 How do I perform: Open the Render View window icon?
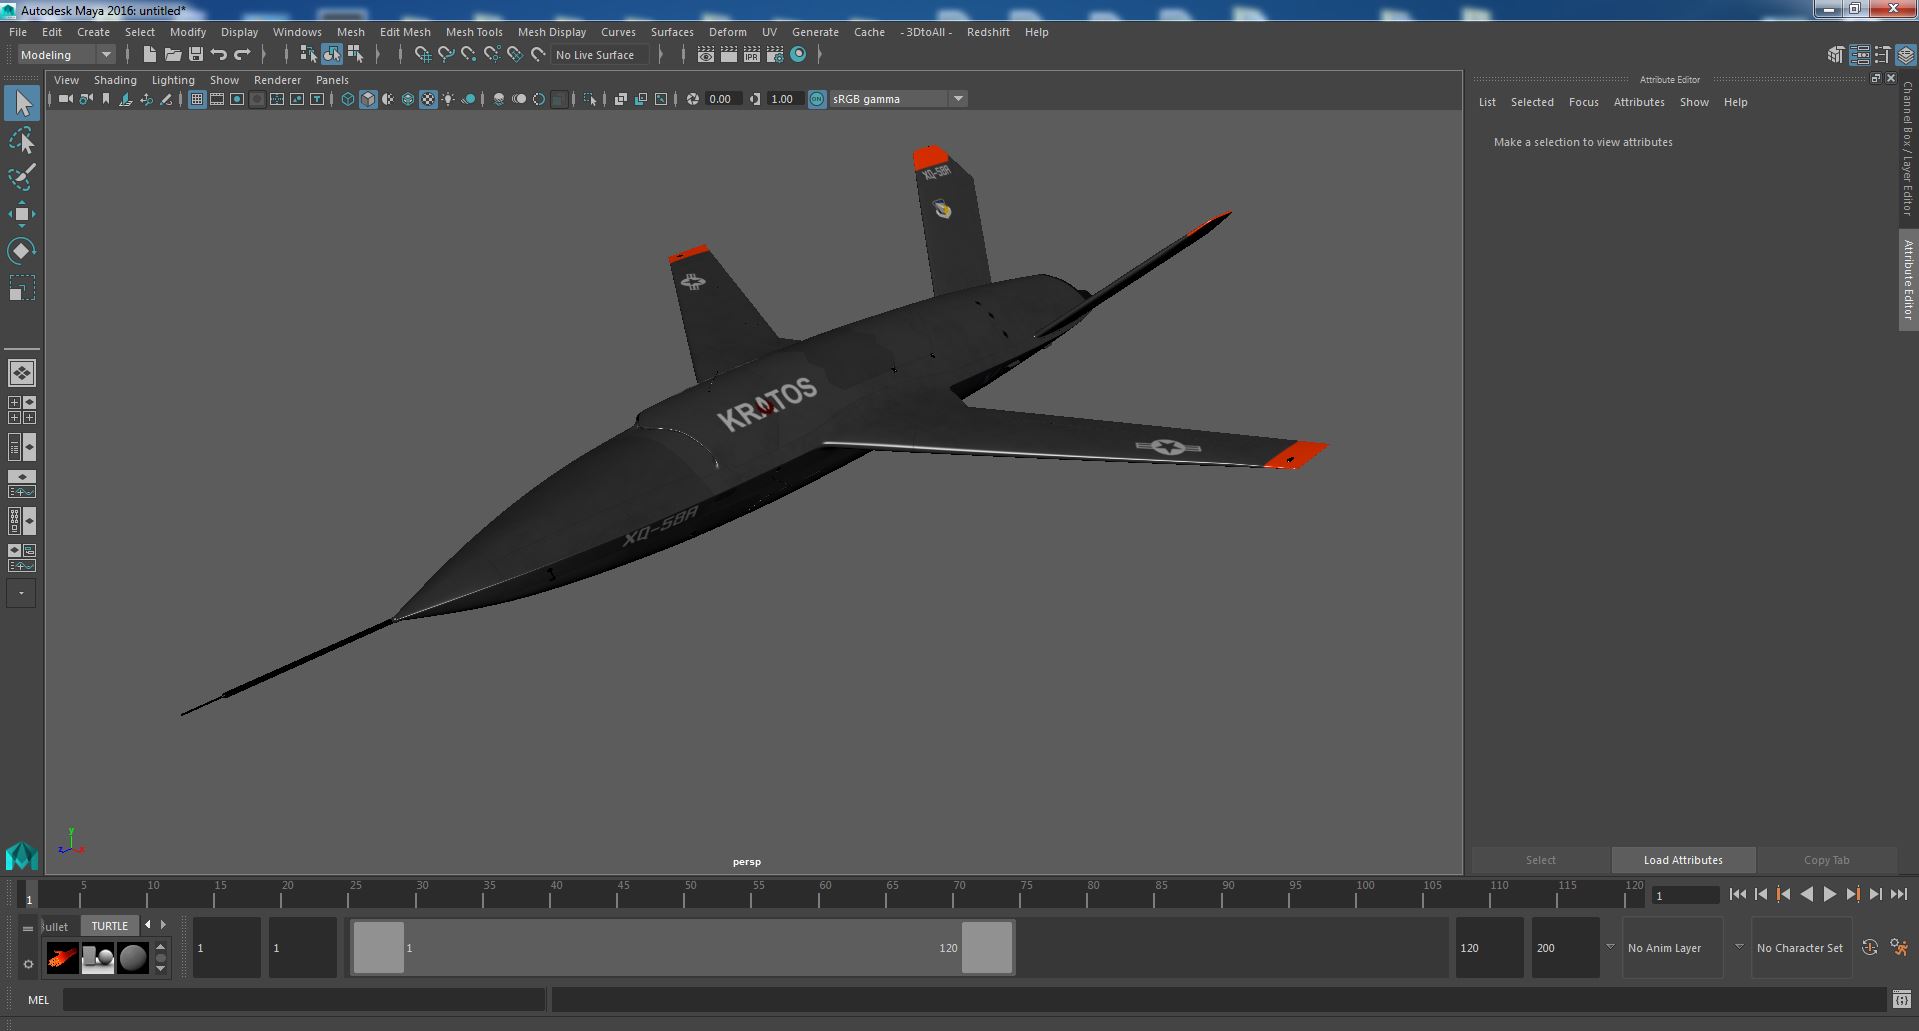(706, 55)
